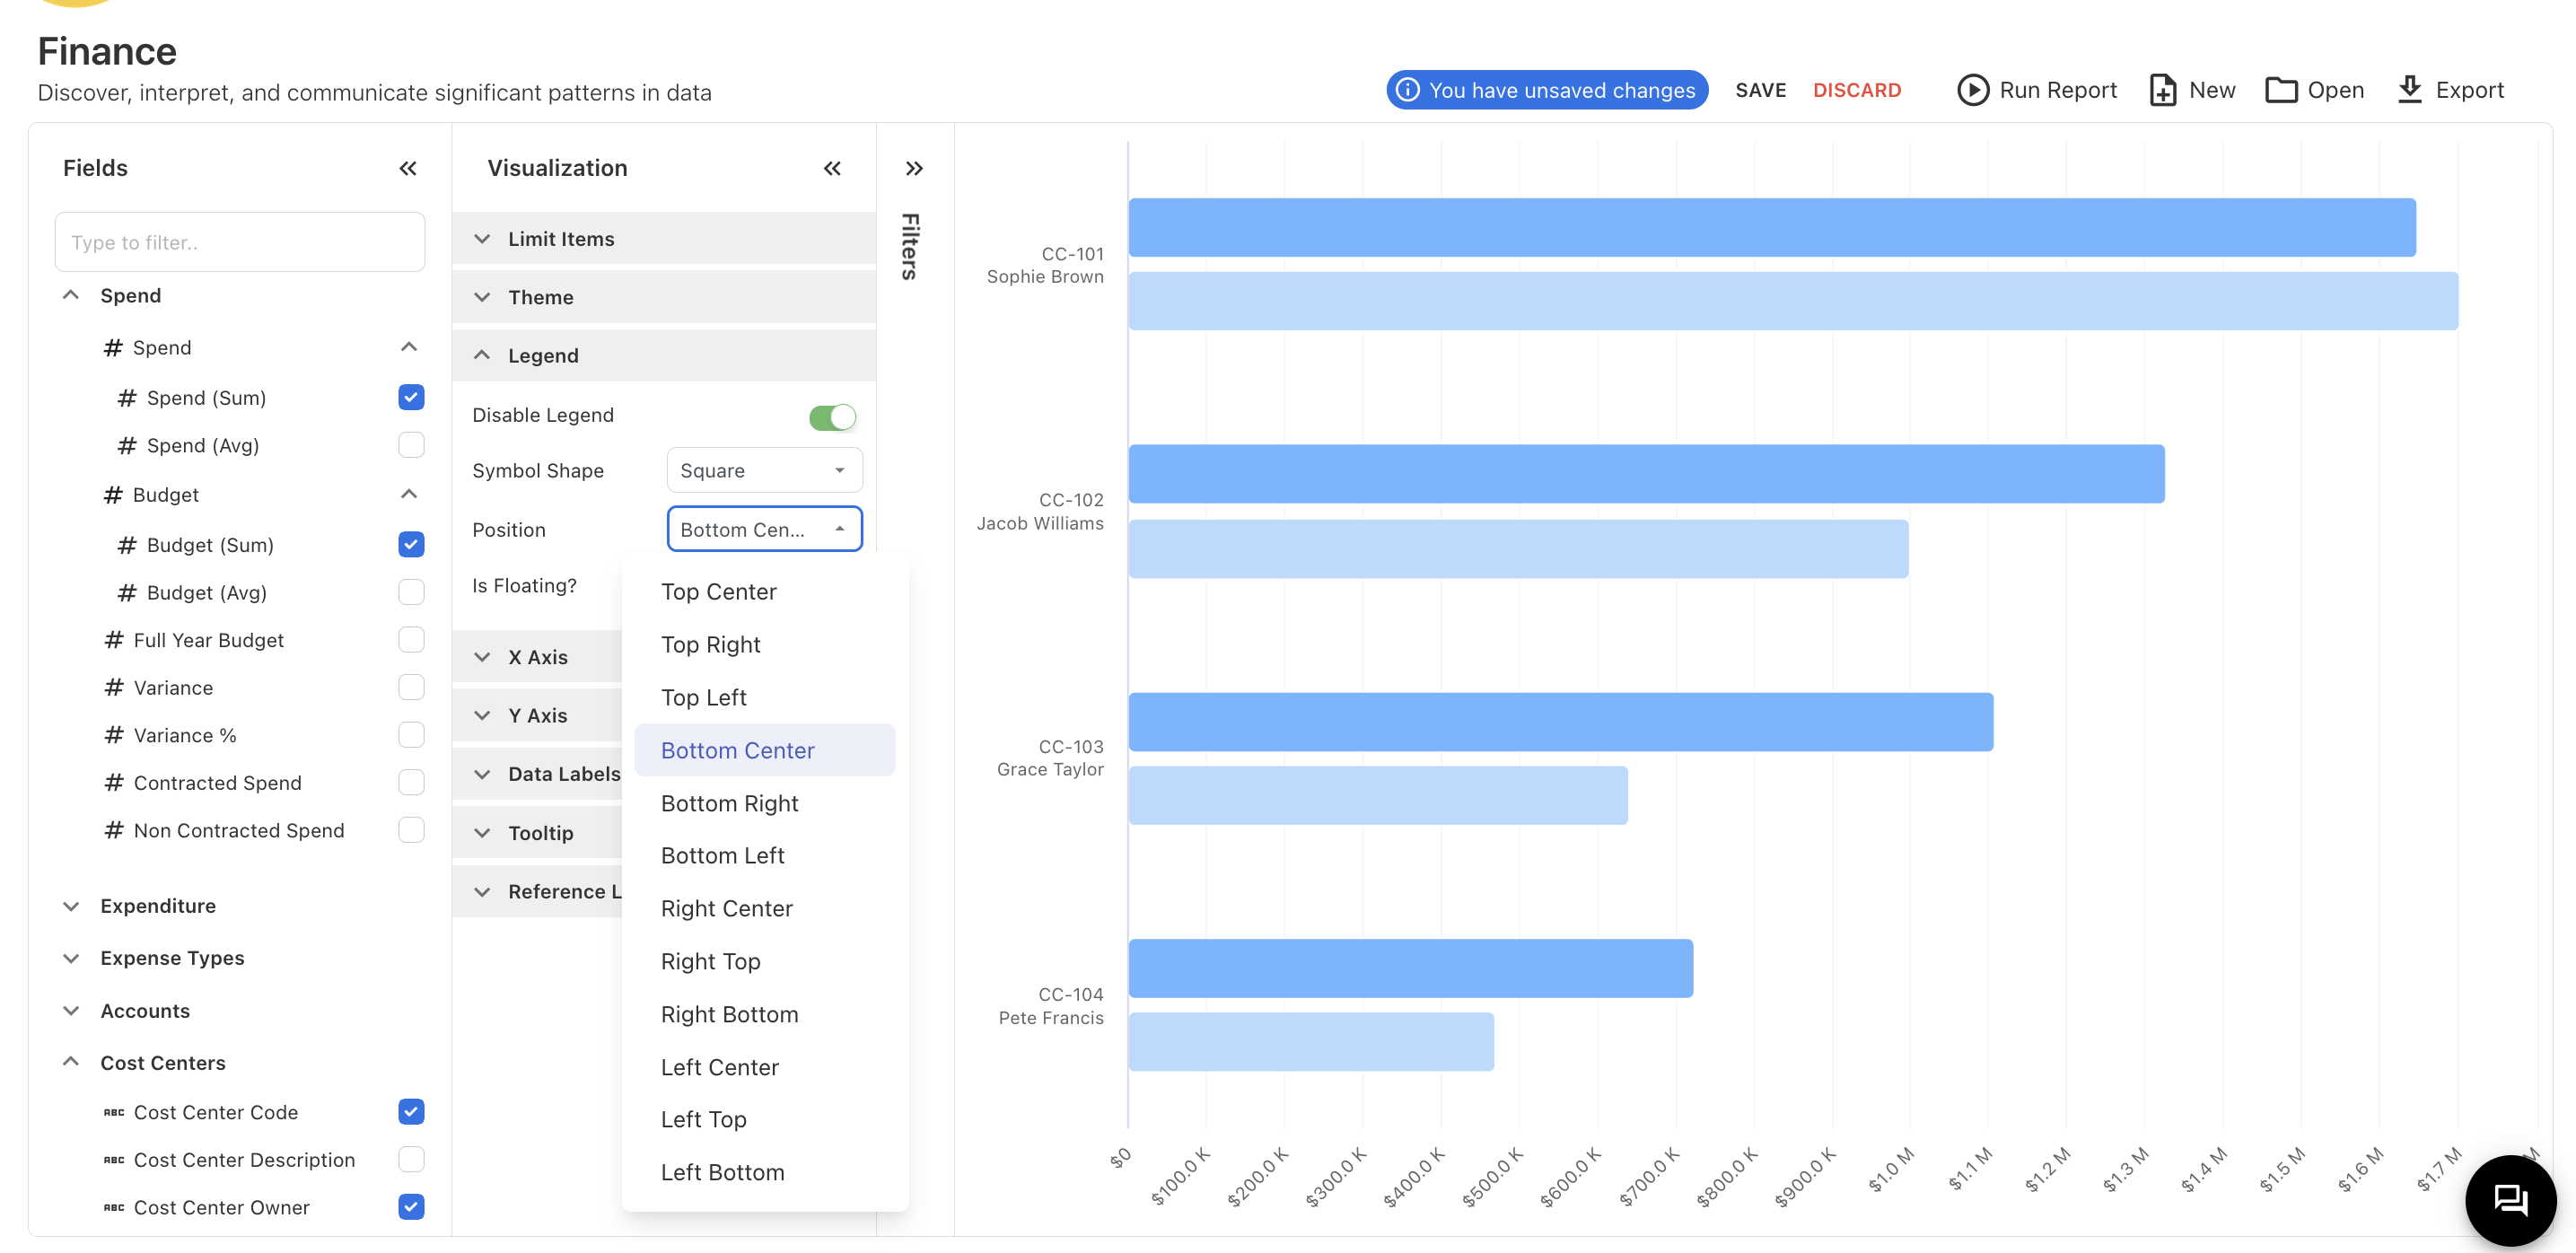Screen dimensions: 2576x1253
Task: Click the SAVE button
Action: 1760,90
